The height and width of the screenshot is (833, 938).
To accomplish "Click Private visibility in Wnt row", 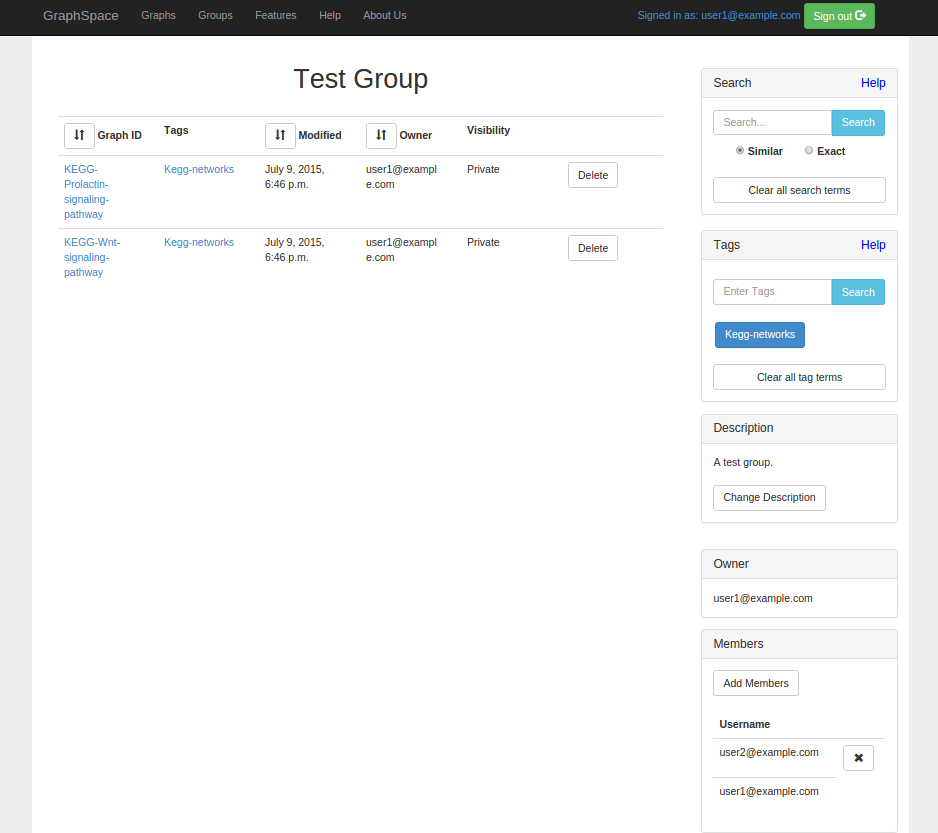I will (x=483, y=242).
